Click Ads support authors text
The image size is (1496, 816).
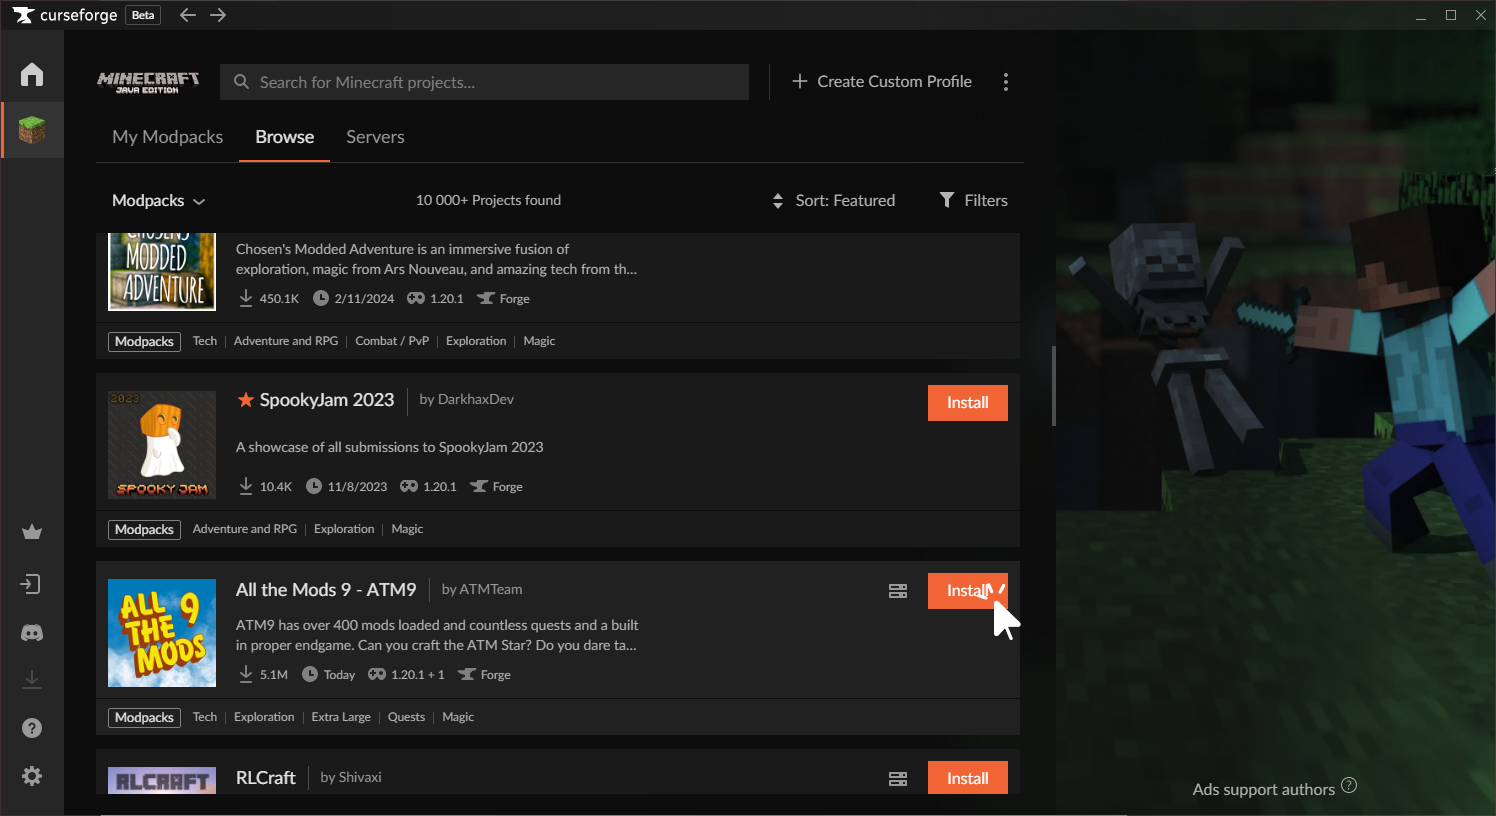[1264, 789]
